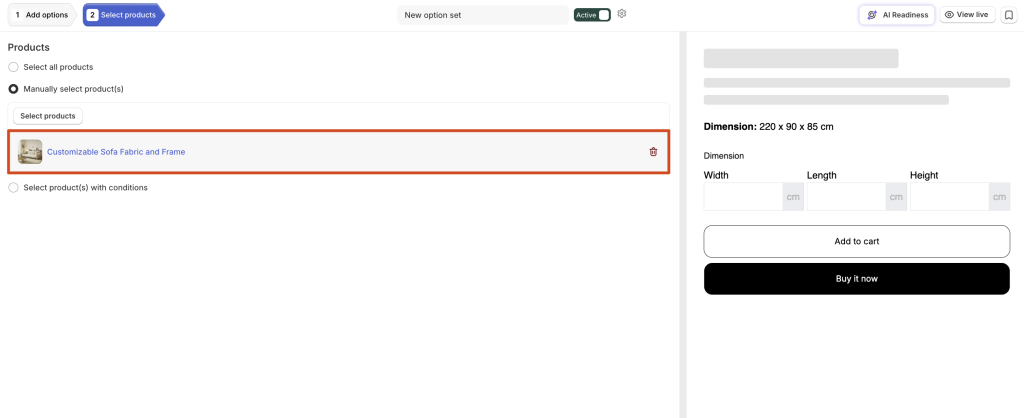The width and height of the screenshot is (1024, 418).
Task: Choose Manually select product(s) radio
Action: click(x=13, y=89)
